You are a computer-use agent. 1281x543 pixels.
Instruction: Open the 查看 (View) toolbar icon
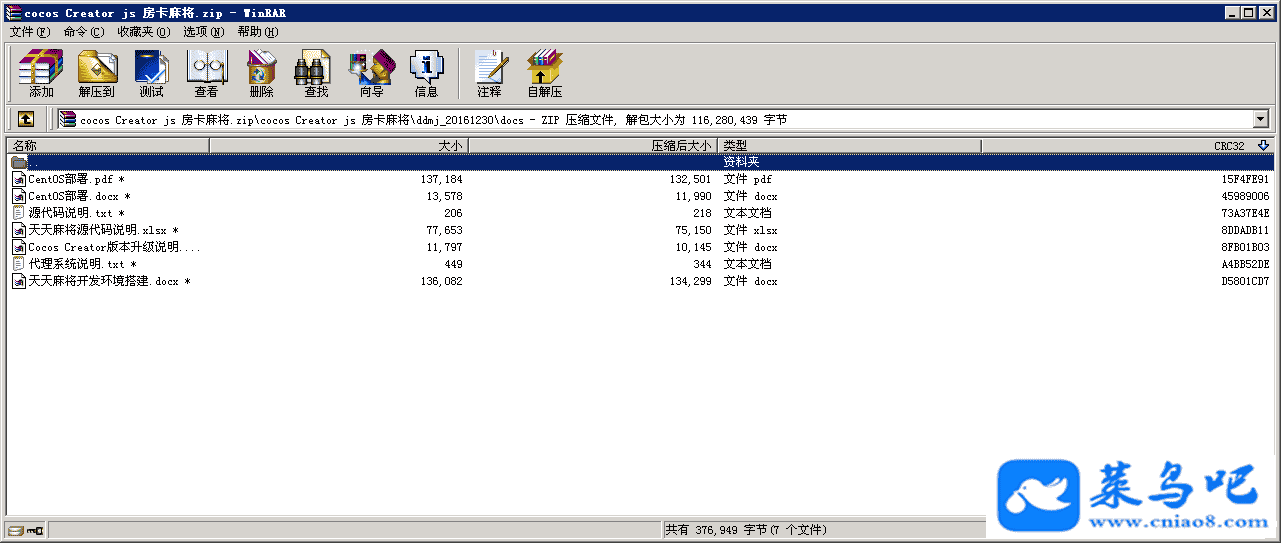pos(206,73)
